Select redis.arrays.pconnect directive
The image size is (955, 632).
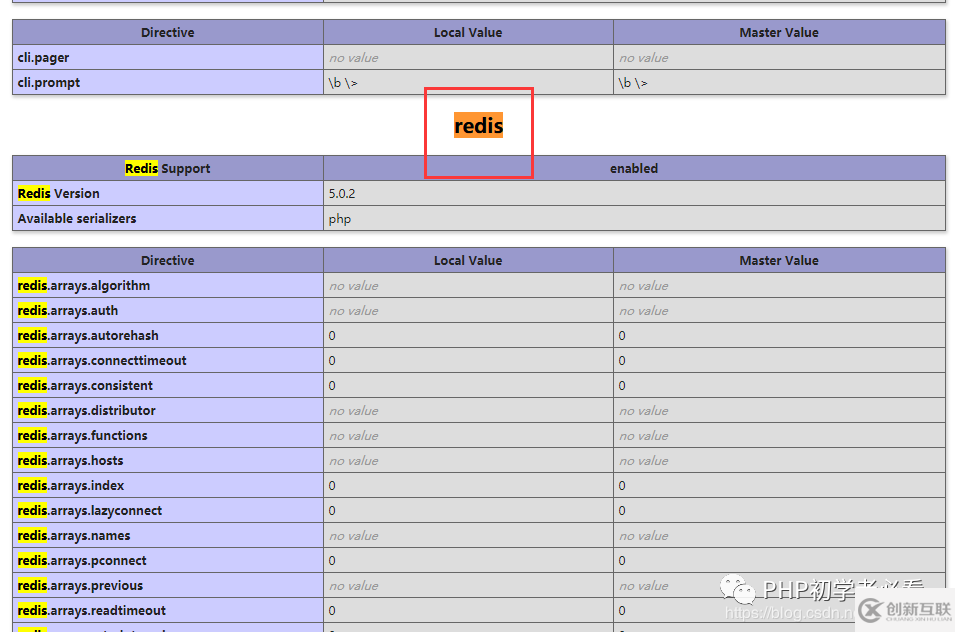pyautogui.click(x=167, y=560)
